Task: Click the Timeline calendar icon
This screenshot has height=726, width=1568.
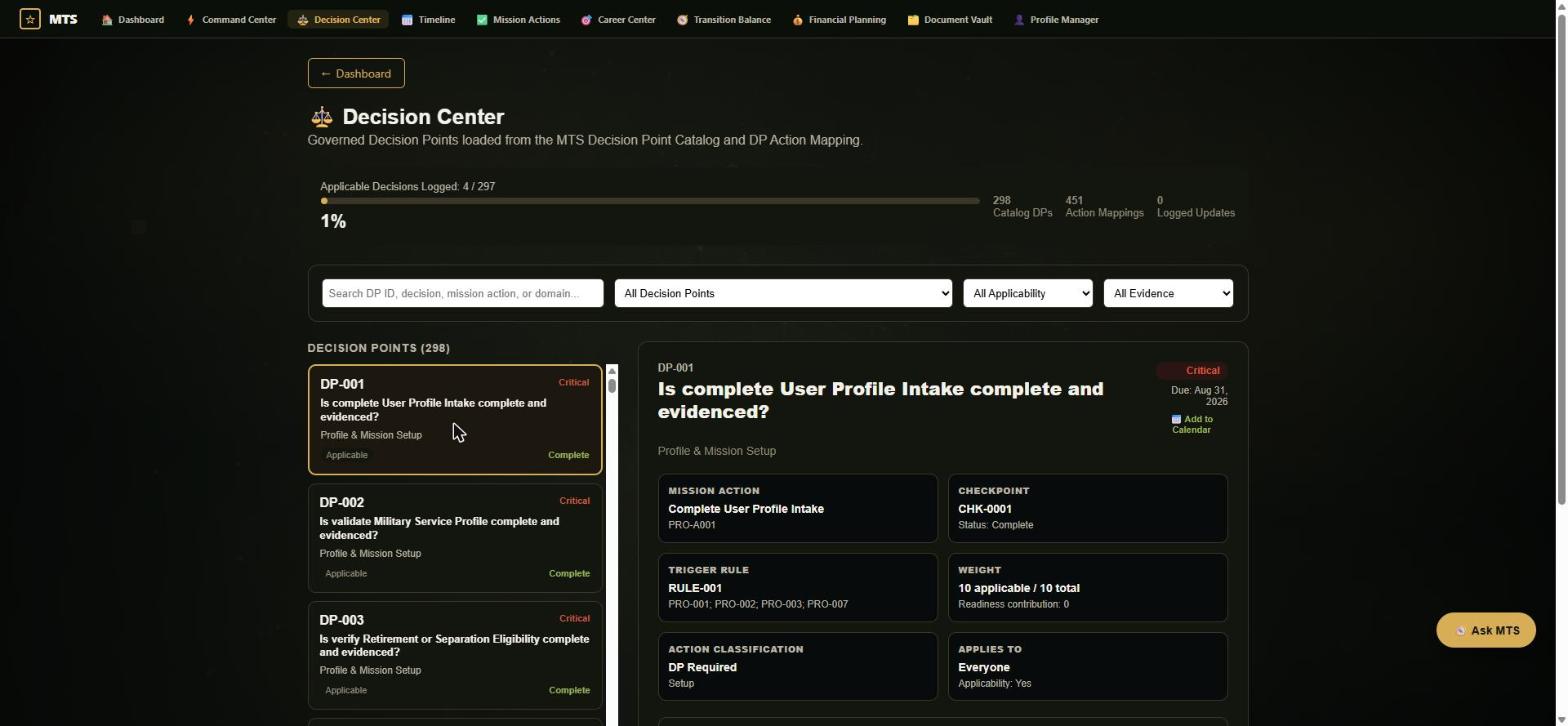Action: coord(407,20)
